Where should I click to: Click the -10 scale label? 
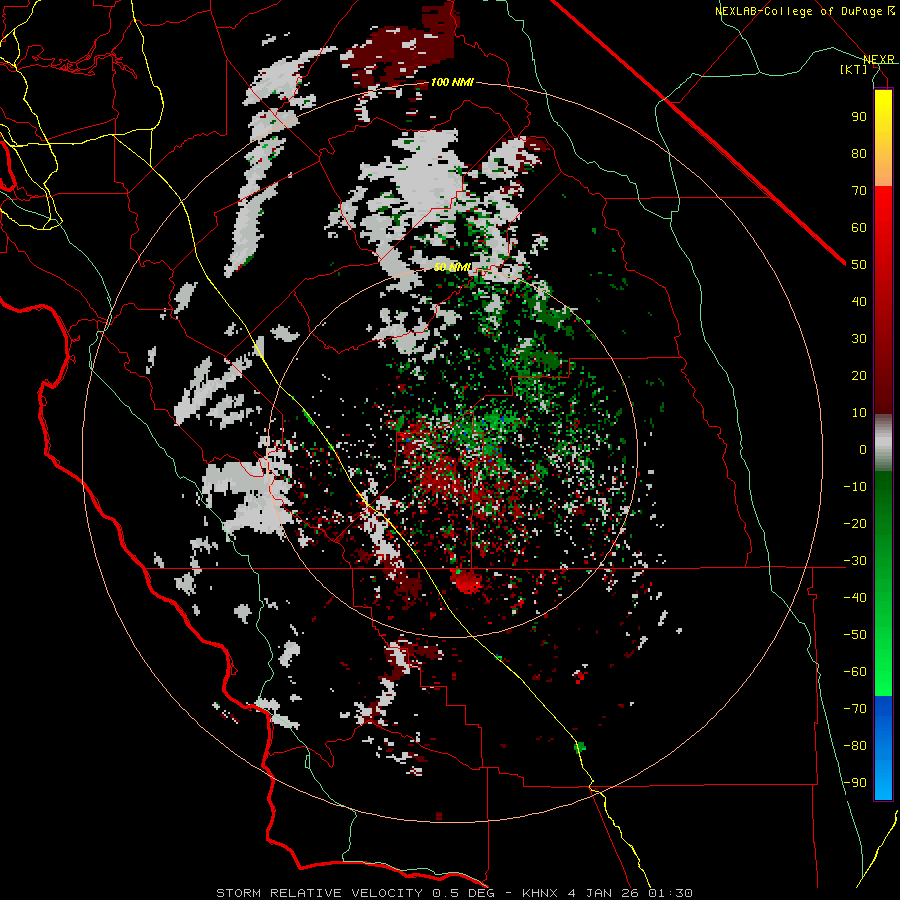click(x=855, y=487)
